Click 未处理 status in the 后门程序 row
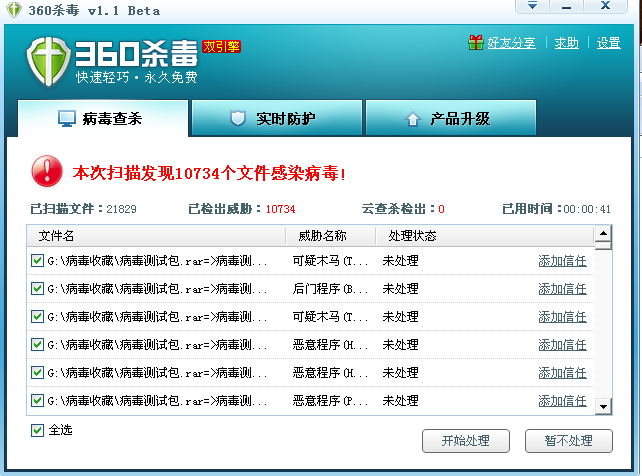This screenshot has width=642, height=476. click(x=400, y=289)
